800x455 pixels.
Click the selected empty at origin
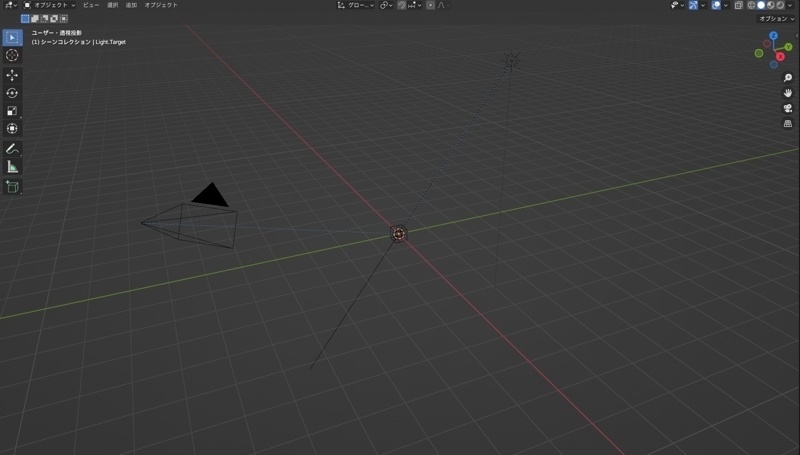pos(398,234)
